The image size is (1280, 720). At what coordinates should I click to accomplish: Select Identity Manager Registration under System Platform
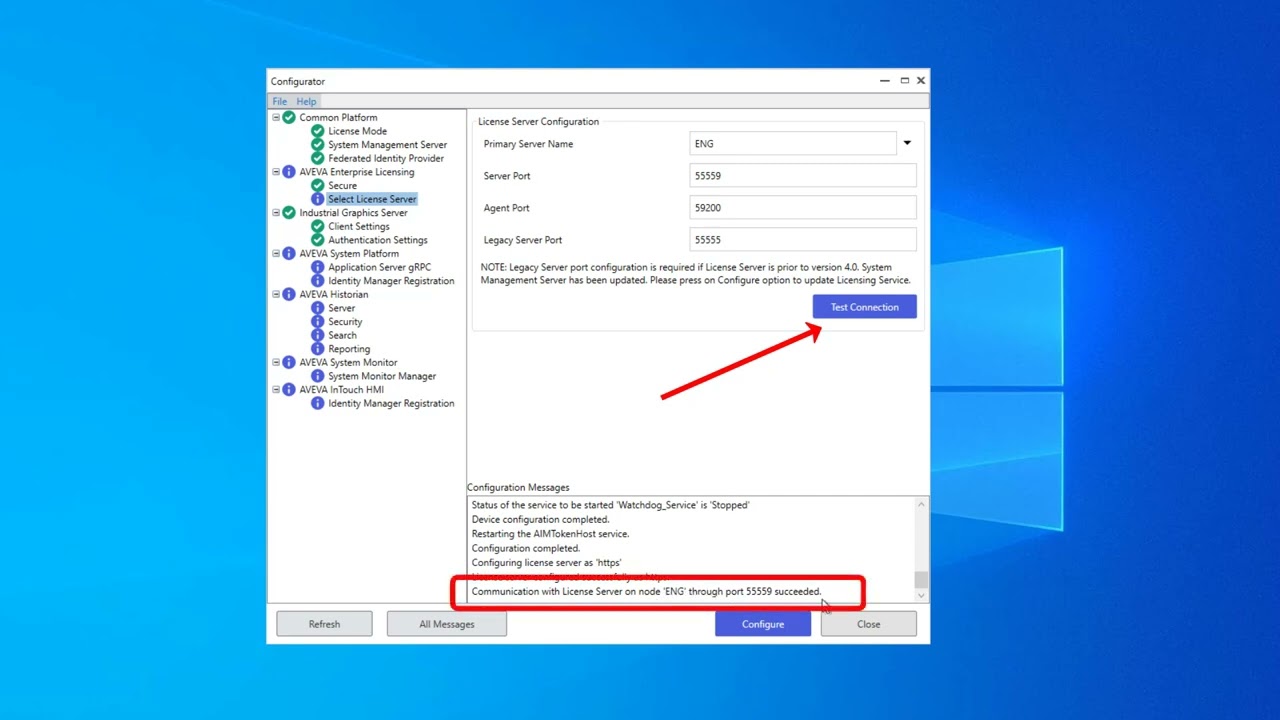pyautogui.click(x=391, y=281)
